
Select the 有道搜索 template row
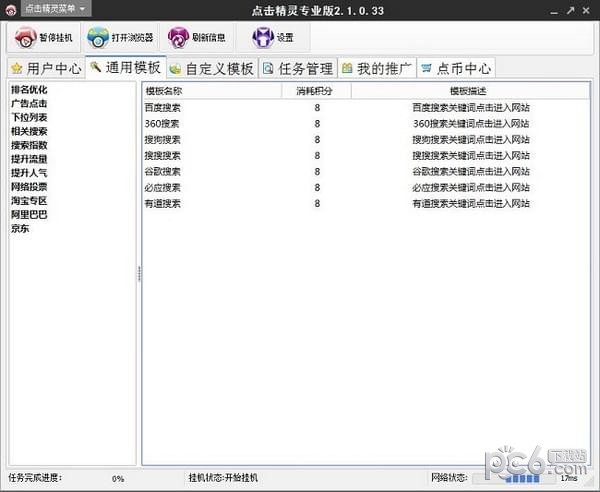[x=366, y=204]
